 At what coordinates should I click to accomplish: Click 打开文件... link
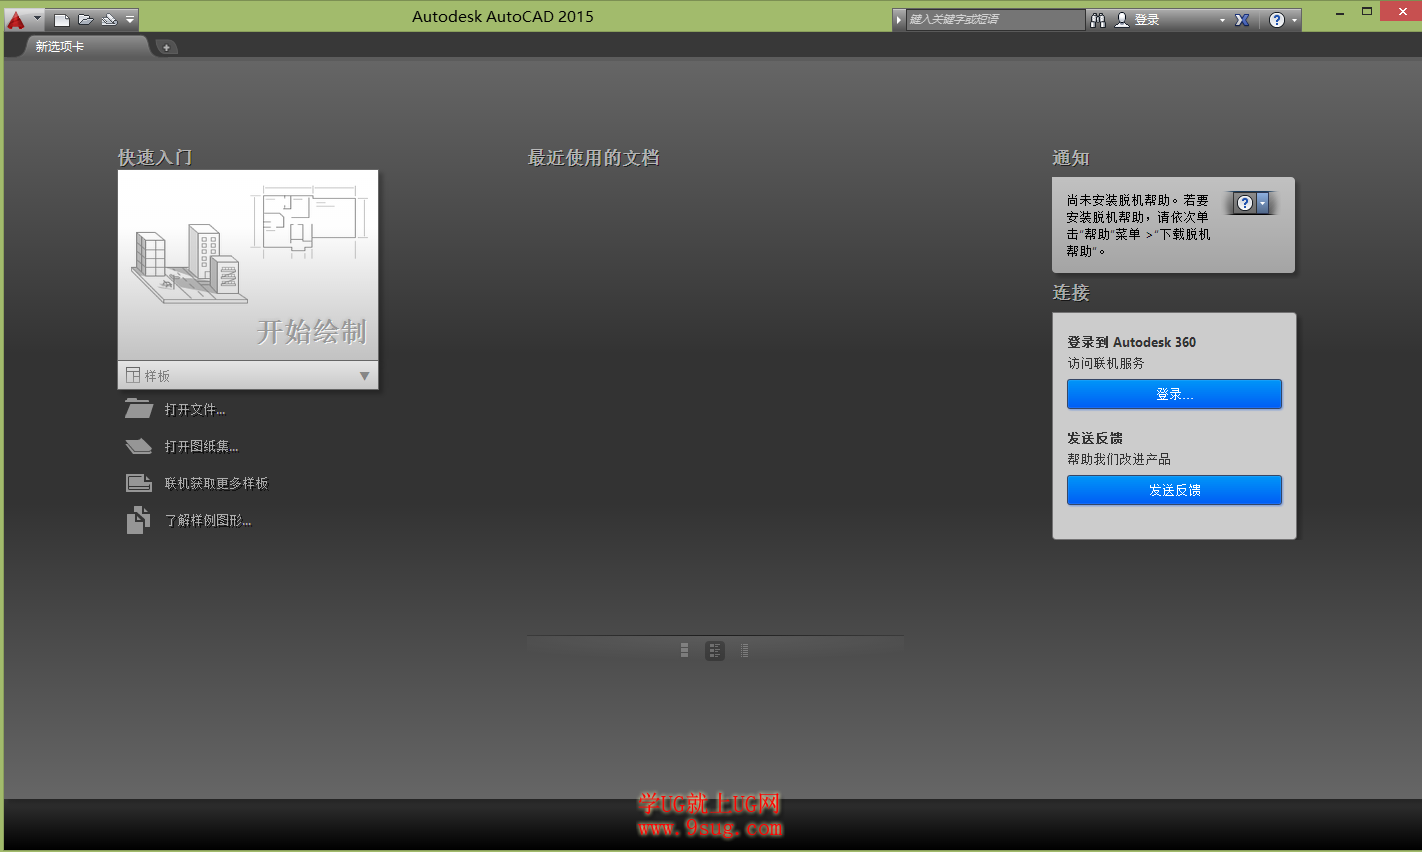point(195,410)
